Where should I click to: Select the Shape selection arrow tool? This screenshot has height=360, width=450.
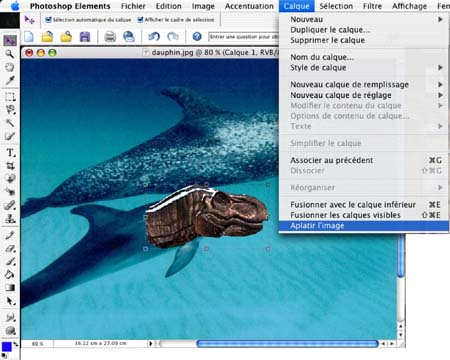(10, 301)
